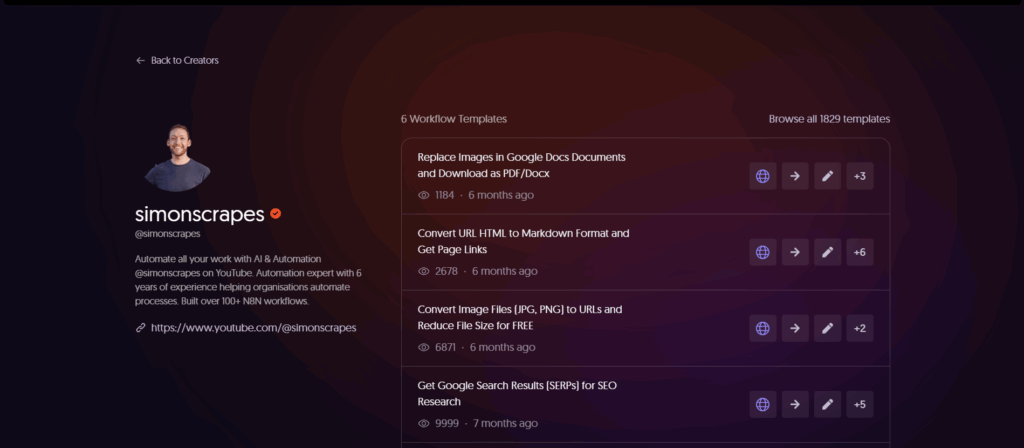Expand +3 more nodes on Replace Images

[x=859, y=176]
